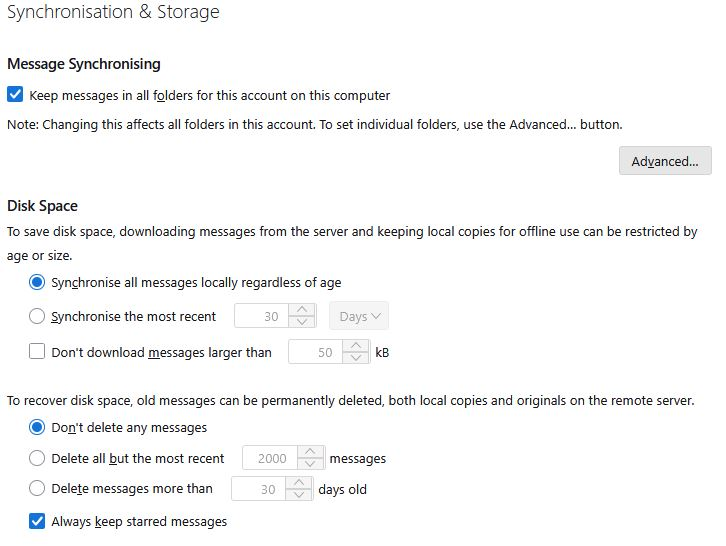Decrease max message size with down arrow
The image size is (726, 546).
[356, 358]
